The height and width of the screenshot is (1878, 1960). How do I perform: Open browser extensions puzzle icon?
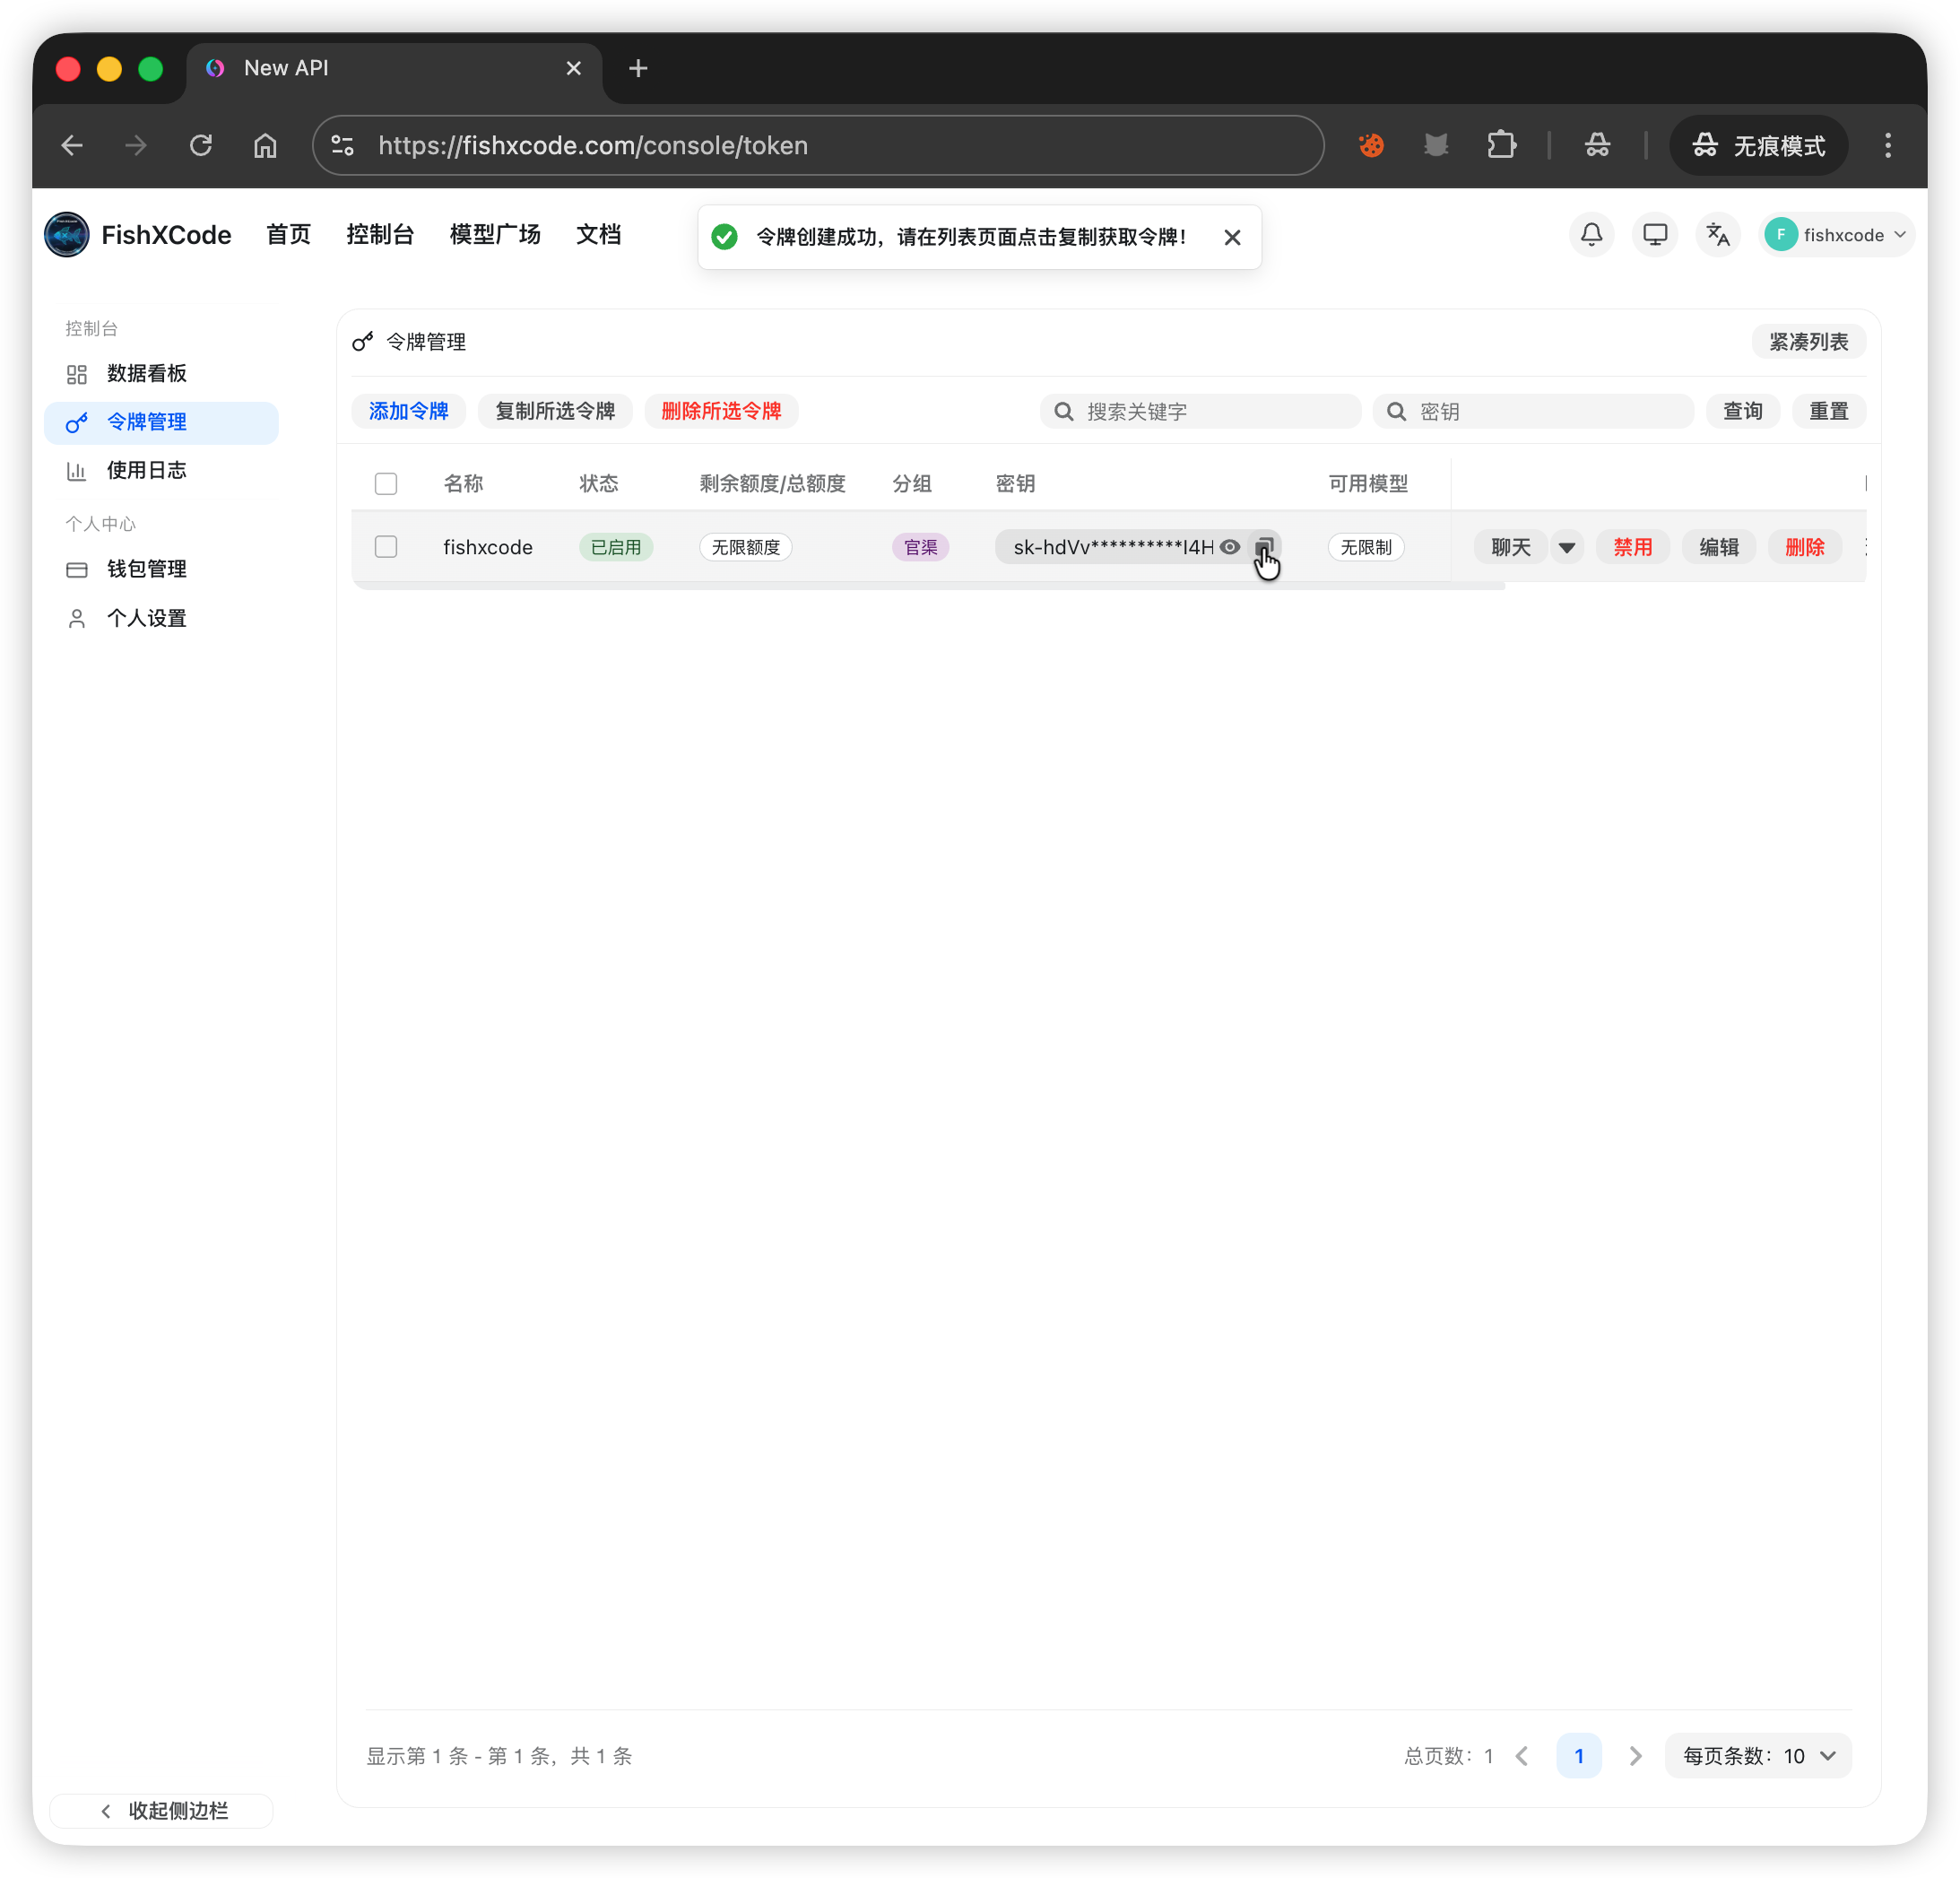click(1501, 146)
